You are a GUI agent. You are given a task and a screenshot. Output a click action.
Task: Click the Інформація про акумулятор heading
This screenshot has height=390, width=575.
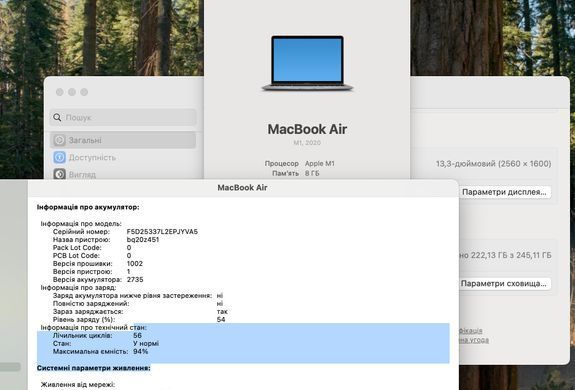click(88, 207)
